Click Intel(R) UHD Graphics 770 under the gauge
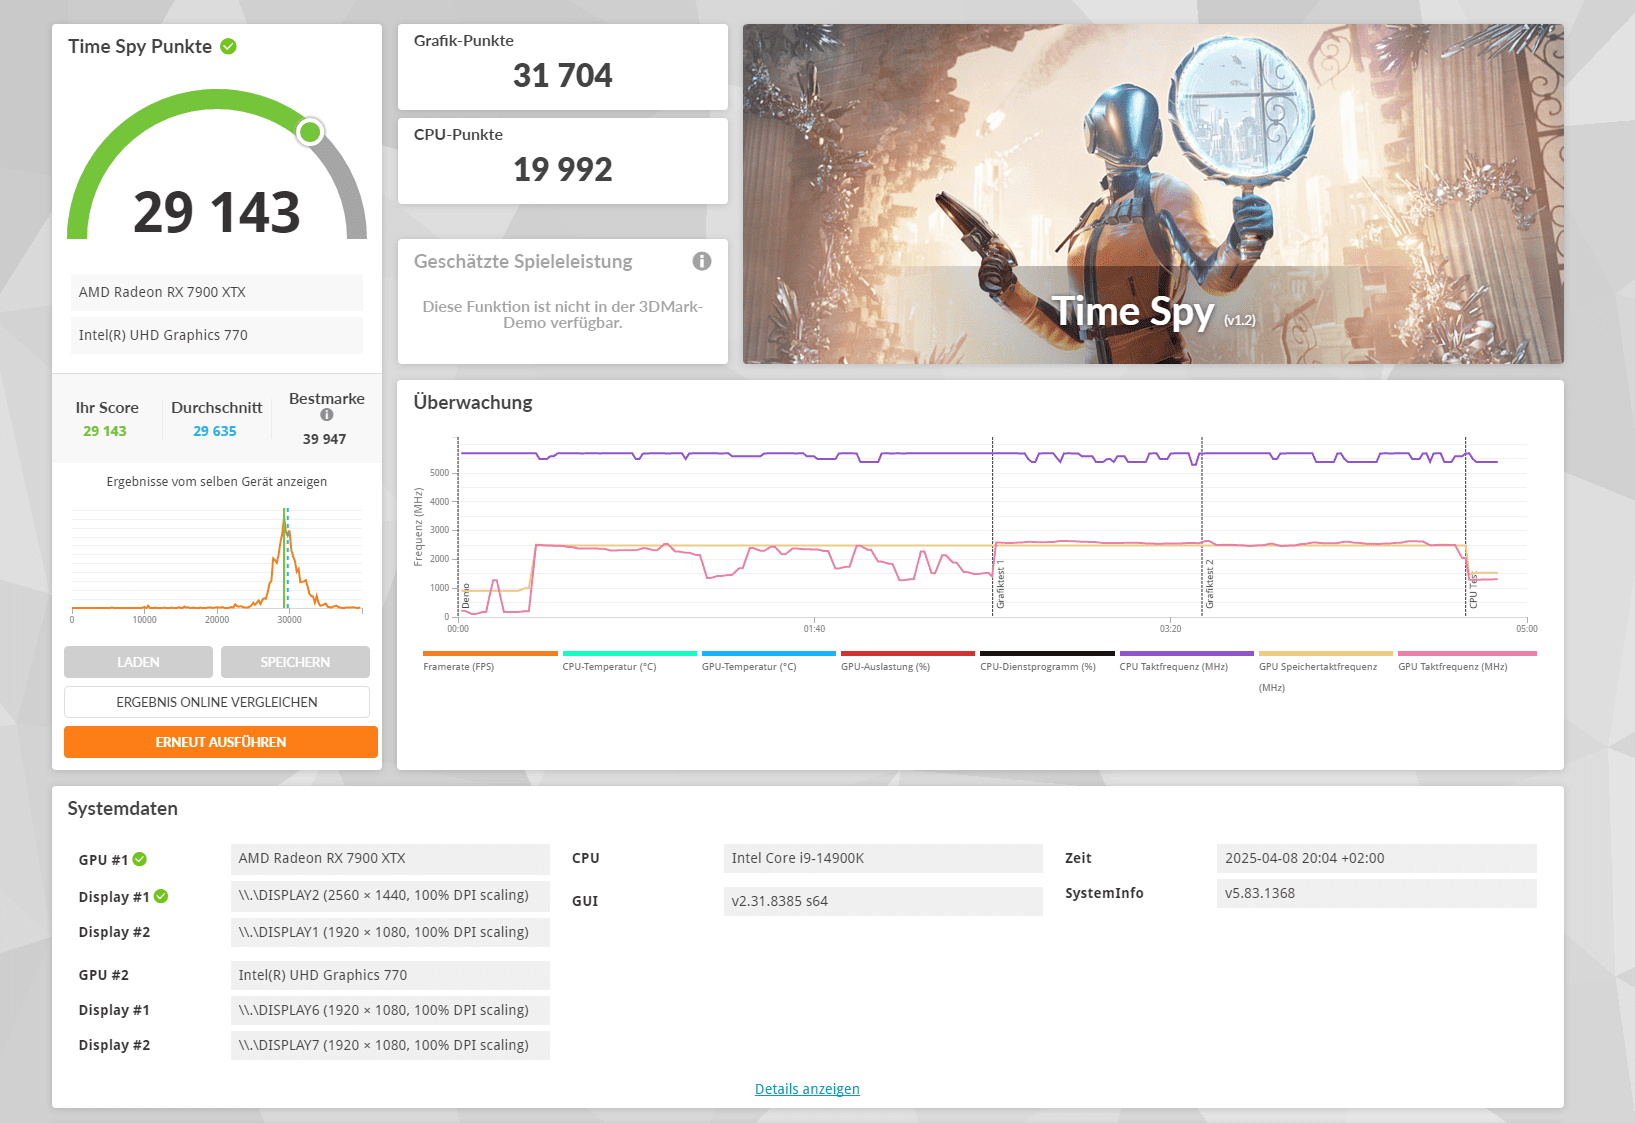1635x1123 pixels. pos(217,335)
